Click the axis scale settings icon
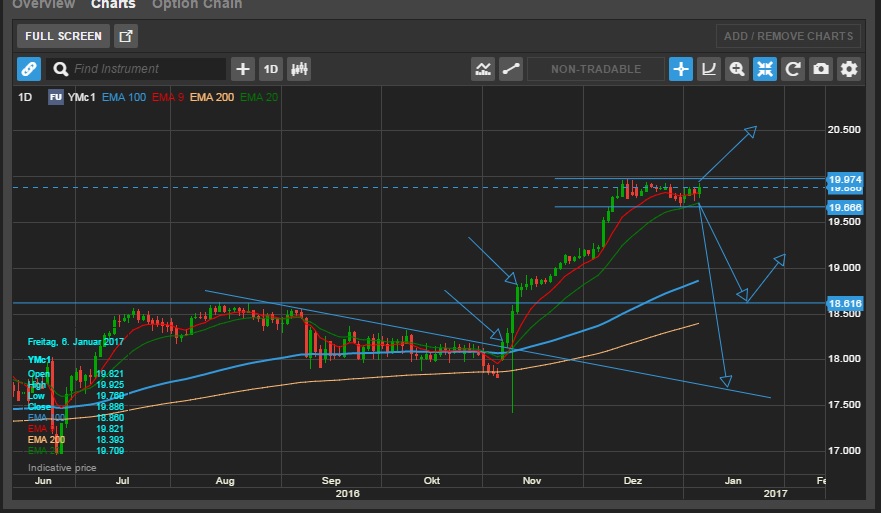Image resolution: width=881 pixels, height=513 pixels. (x=709, y=69)
